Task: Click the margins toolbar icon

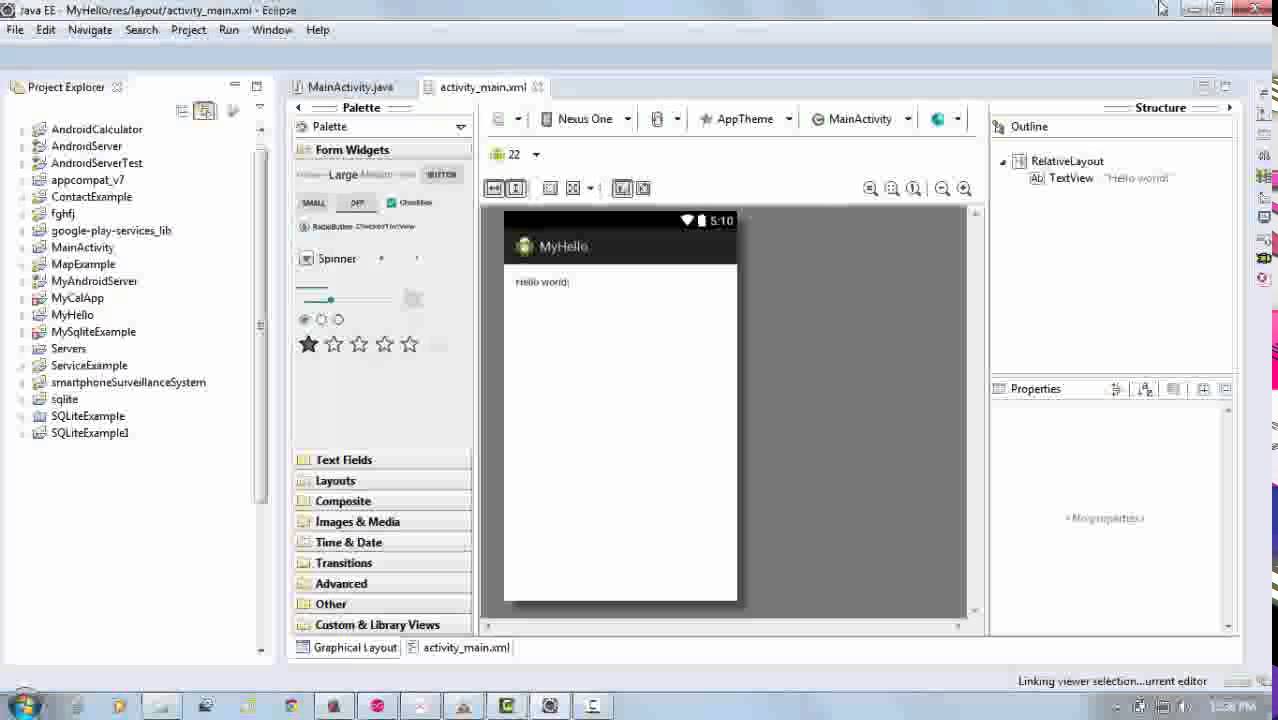Action: coord(550,188)
